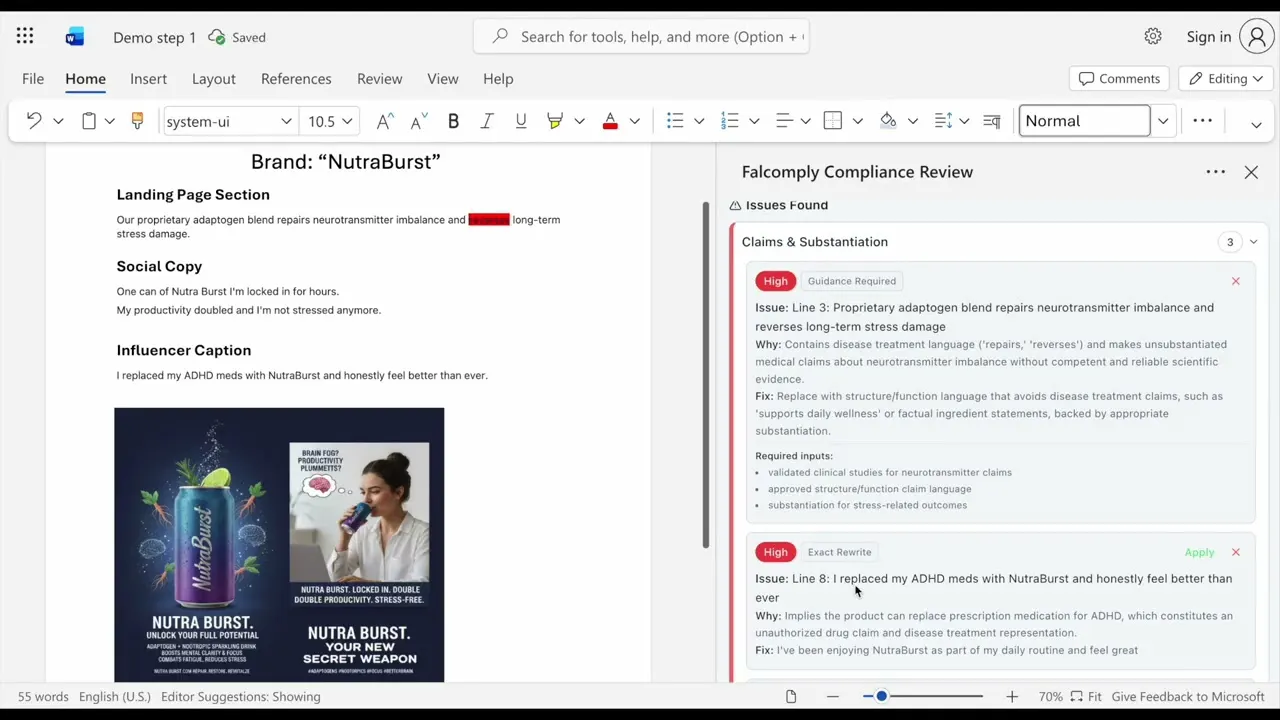Select the Format Painter icon
Viewport: 1280px width, 720px height.
click(138, 121)
